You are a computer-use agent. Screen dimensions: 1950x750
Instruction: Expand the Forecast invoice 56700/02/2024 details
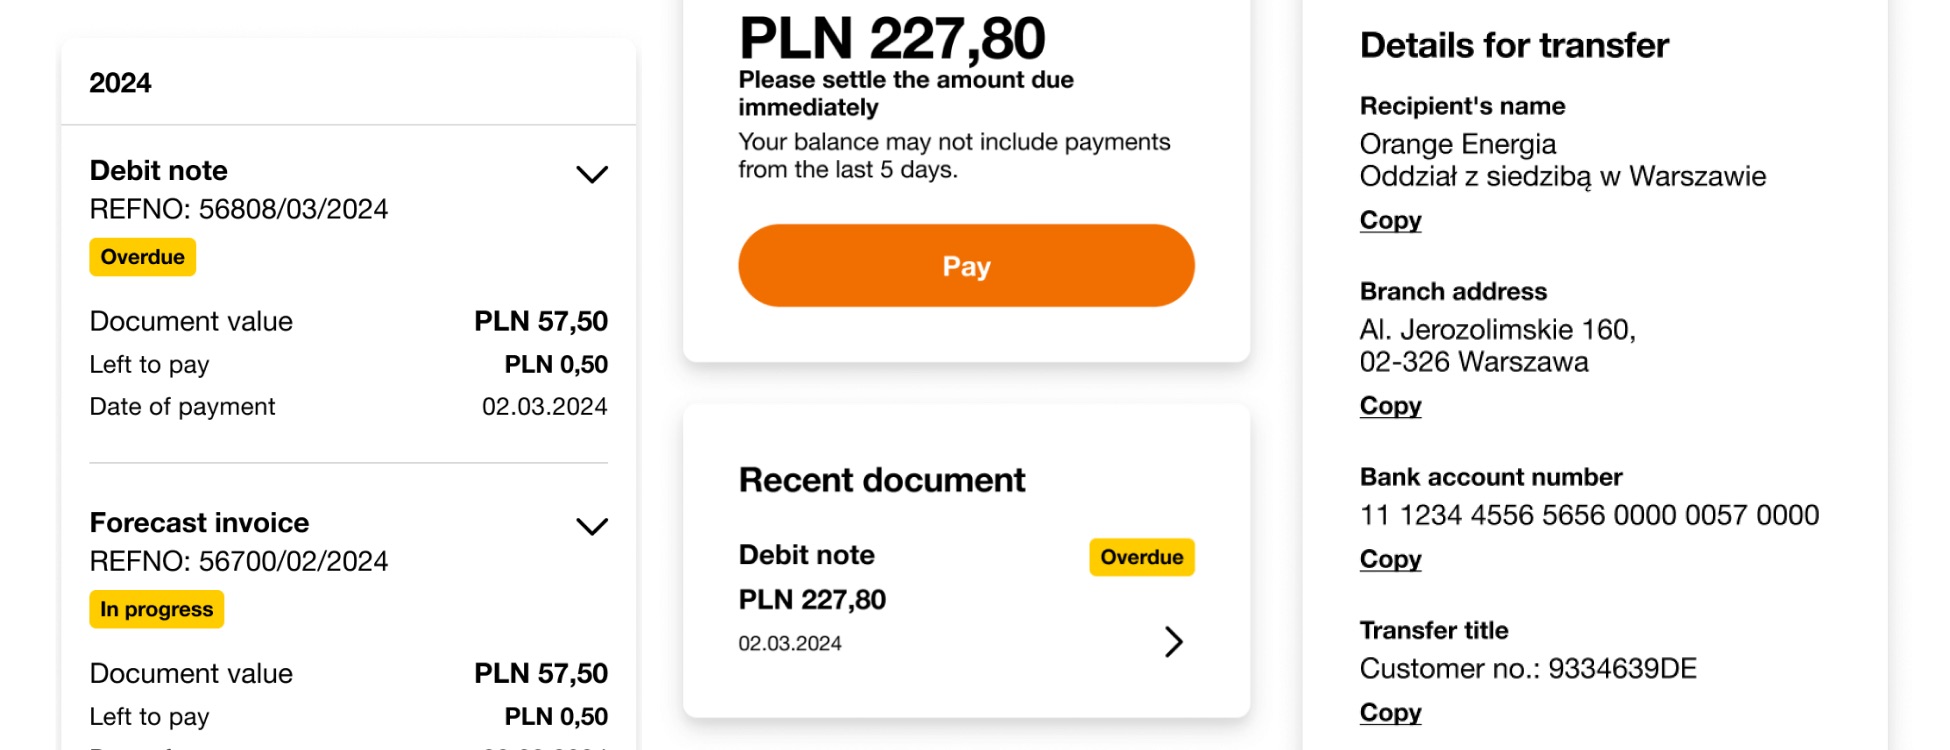[592, 526]
